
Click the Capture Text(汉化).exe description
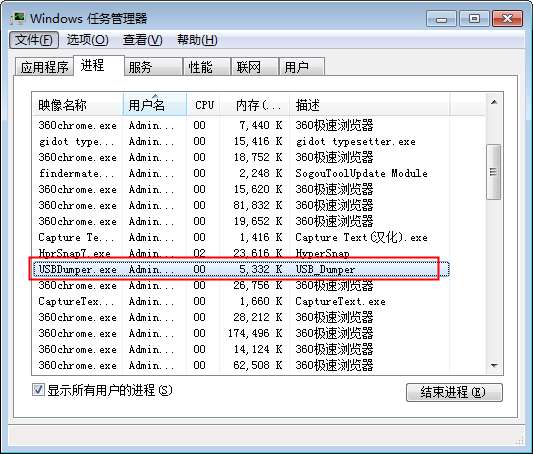click(361, 237)
